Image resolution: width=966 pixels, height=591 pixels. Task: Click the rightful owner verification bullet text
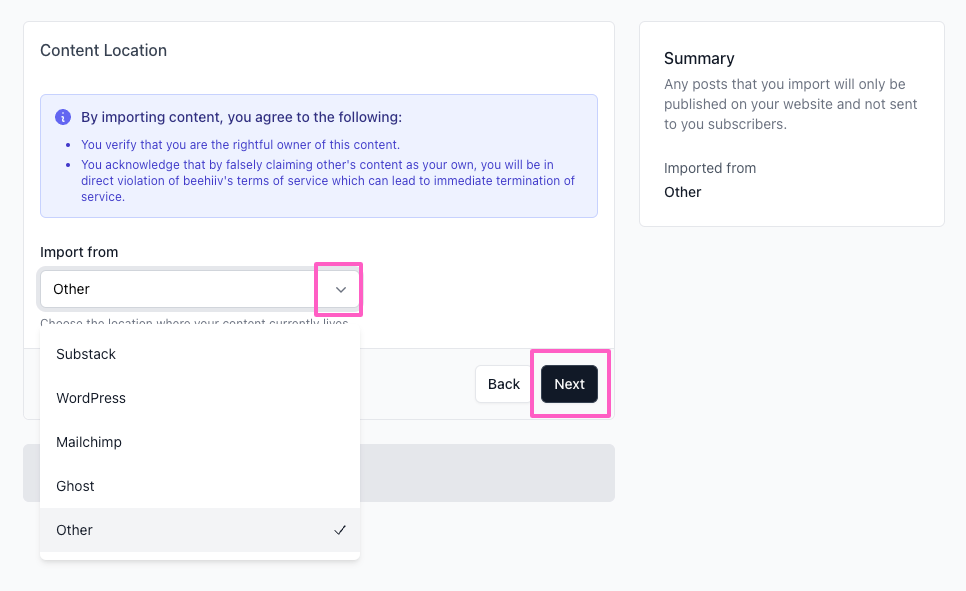[240, 145]
